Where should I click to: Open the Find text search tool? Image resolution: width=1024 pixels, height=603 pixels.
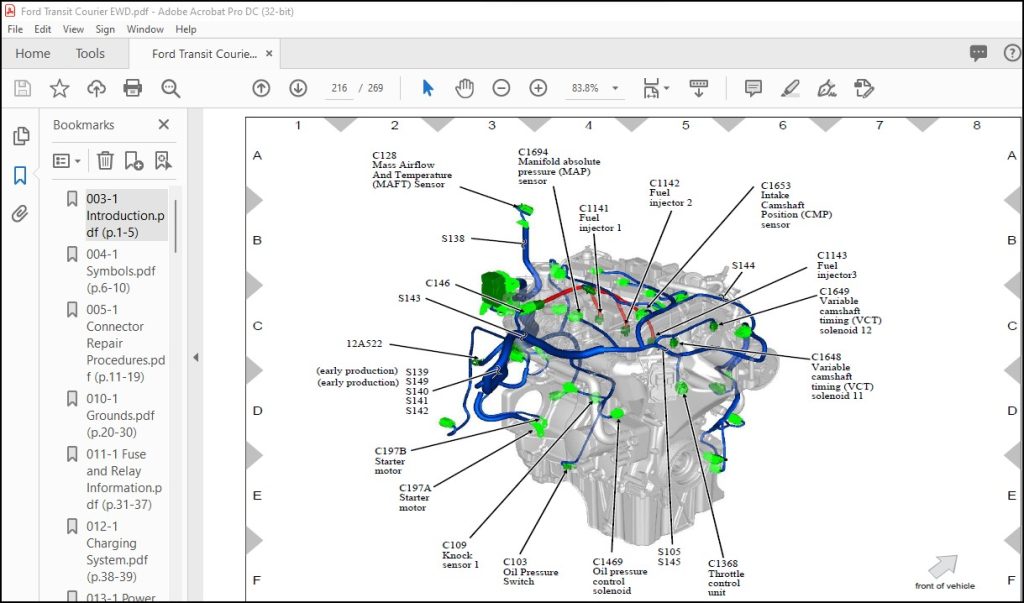pyautogui.click(x=170, y=88)
